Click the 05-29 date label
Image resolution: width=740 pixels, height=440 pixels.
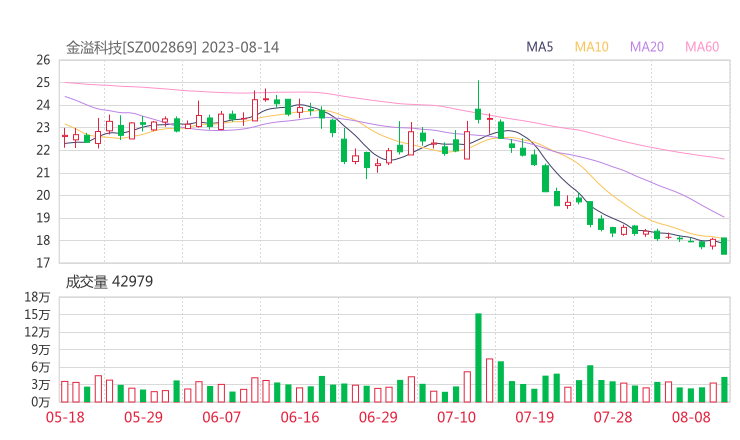(143, 417)
